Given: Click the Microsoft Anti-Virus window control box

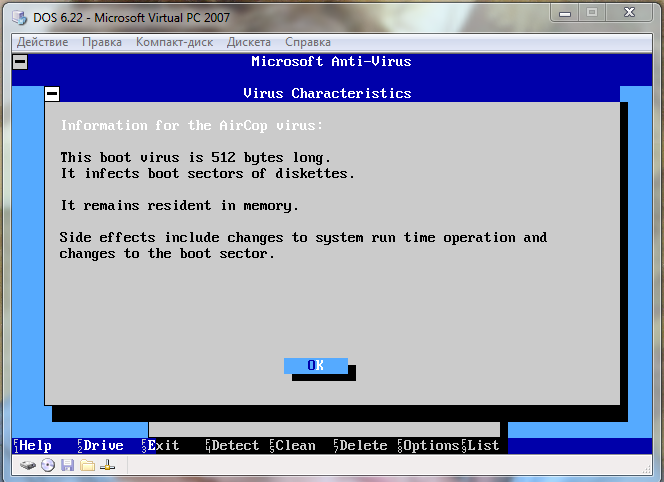Looking at the screenshot, I should [20, 62].
